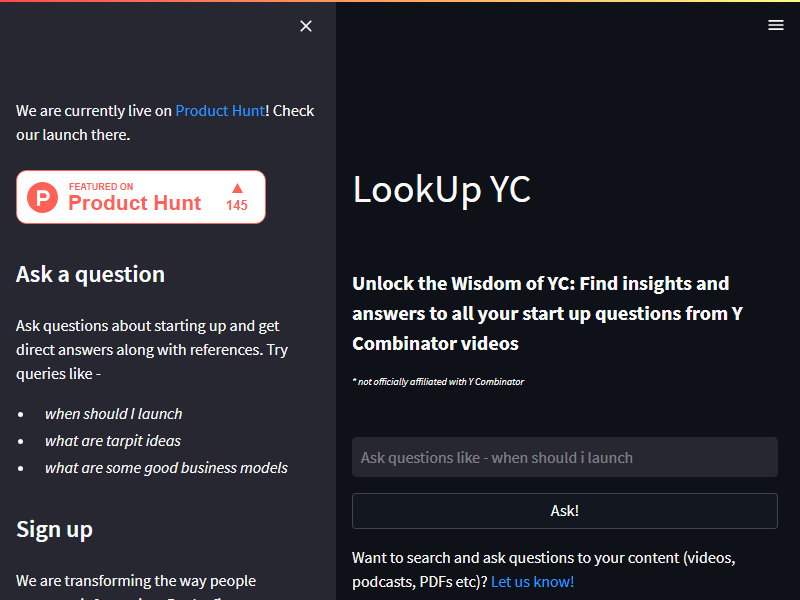Viewport: 800px width, 600px height.
Task: Click the Featured on Product Hunt badge text
Action: pyautogui.click(x=135, y=197)
